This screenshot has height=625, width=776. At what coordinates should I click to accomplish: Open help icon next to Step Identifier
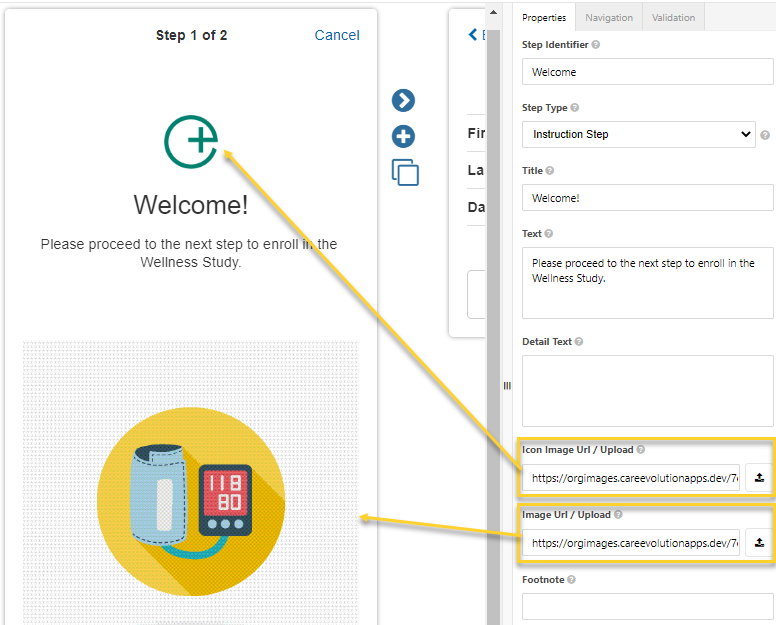(596, 45)
